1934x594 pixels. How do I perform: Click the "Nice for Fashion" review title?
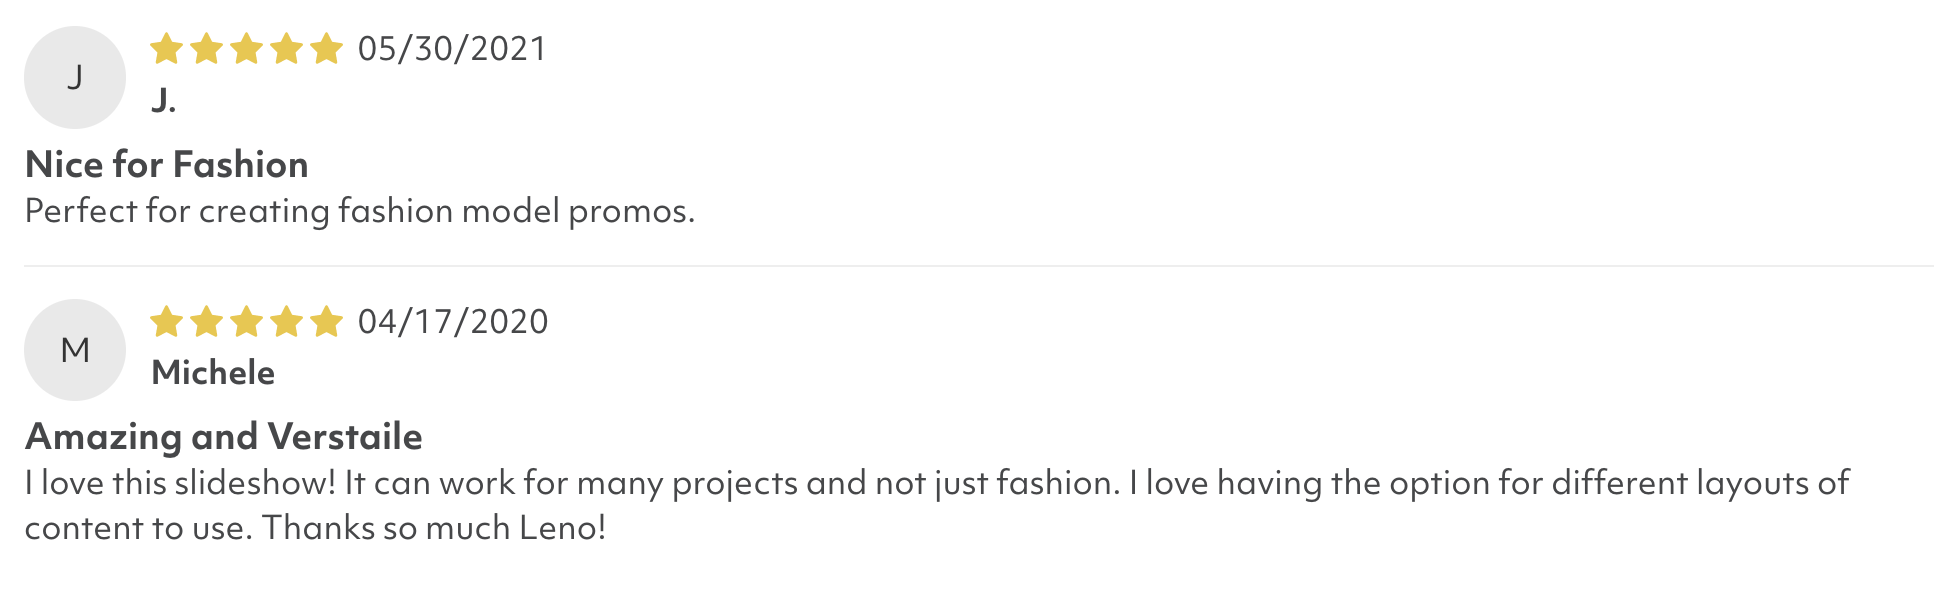pos(167,165)
